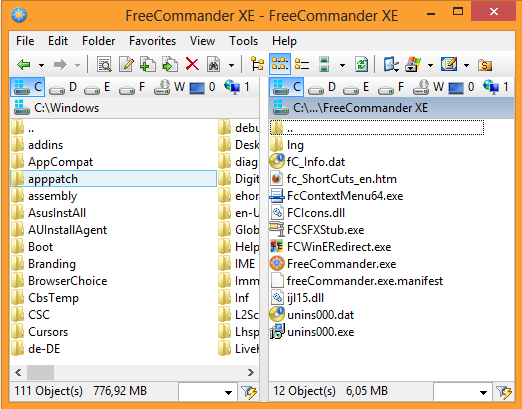522x409 pixels.
Task: Open the Search files binoculars icon
Action: coord(214,64)
